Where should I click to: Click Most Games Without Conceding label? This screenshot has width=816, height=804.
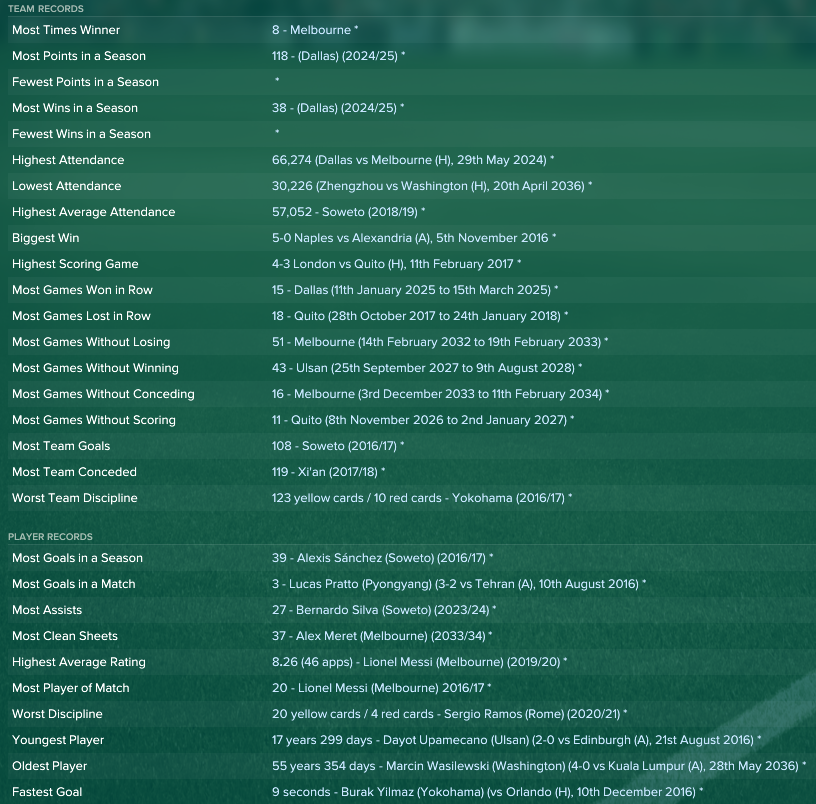coord(103,394)
